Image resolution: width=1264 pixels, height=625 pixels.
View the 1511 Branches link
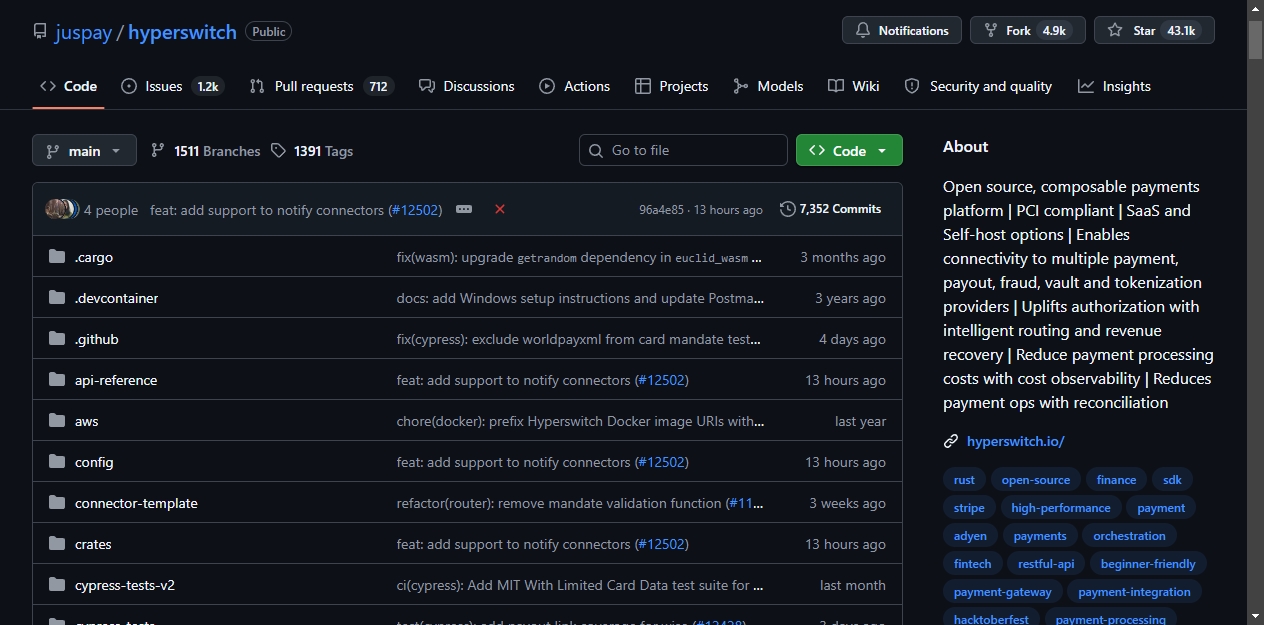[205, 151]
